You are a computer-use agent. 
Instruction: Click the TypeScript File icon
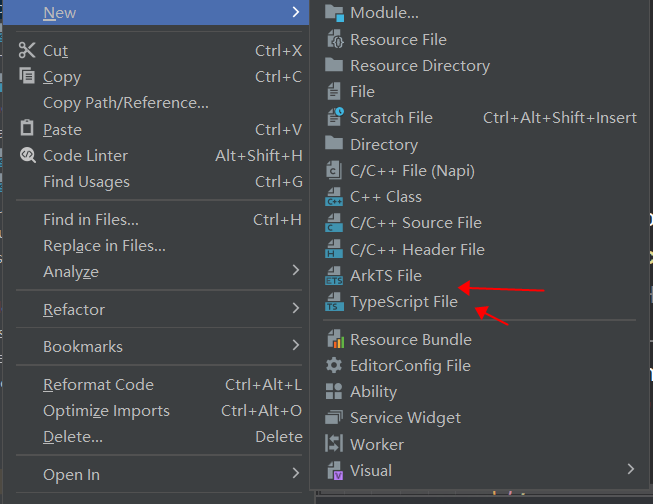coord(334,302)
